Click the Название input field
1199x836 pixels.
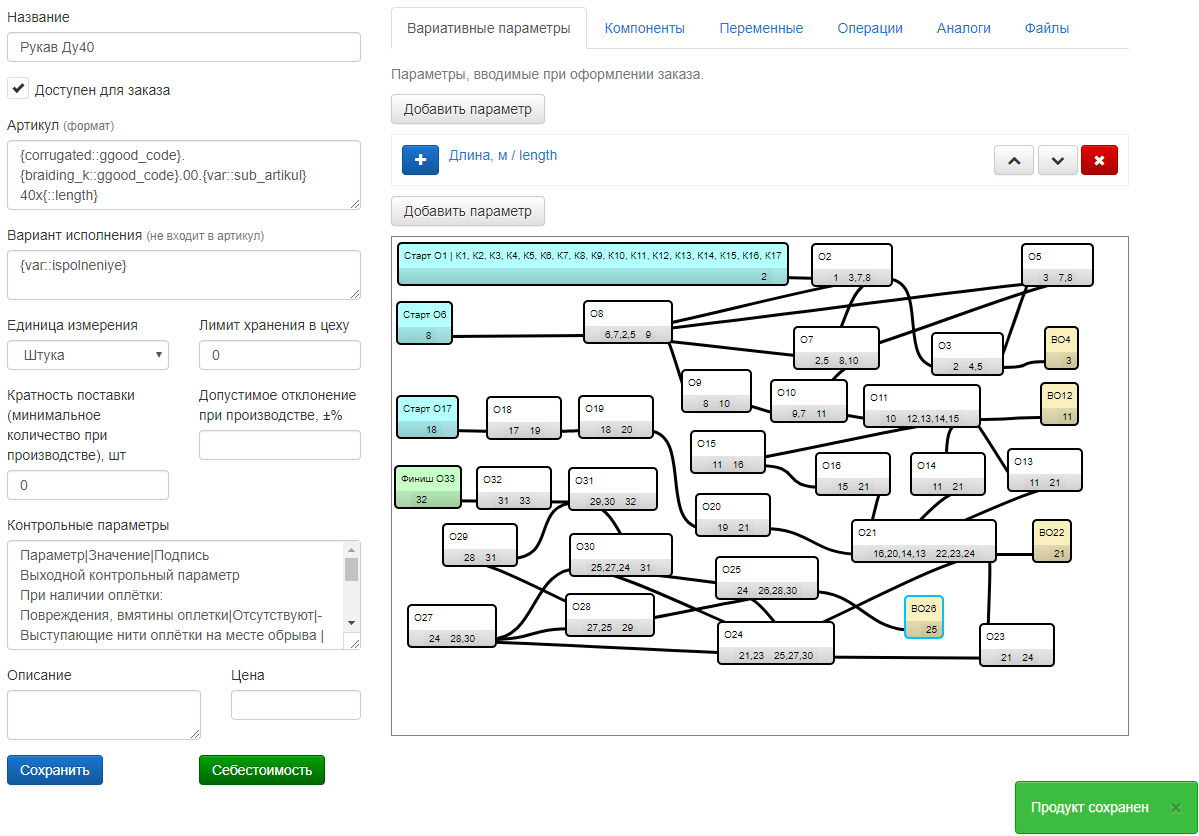tap(184, 47)
